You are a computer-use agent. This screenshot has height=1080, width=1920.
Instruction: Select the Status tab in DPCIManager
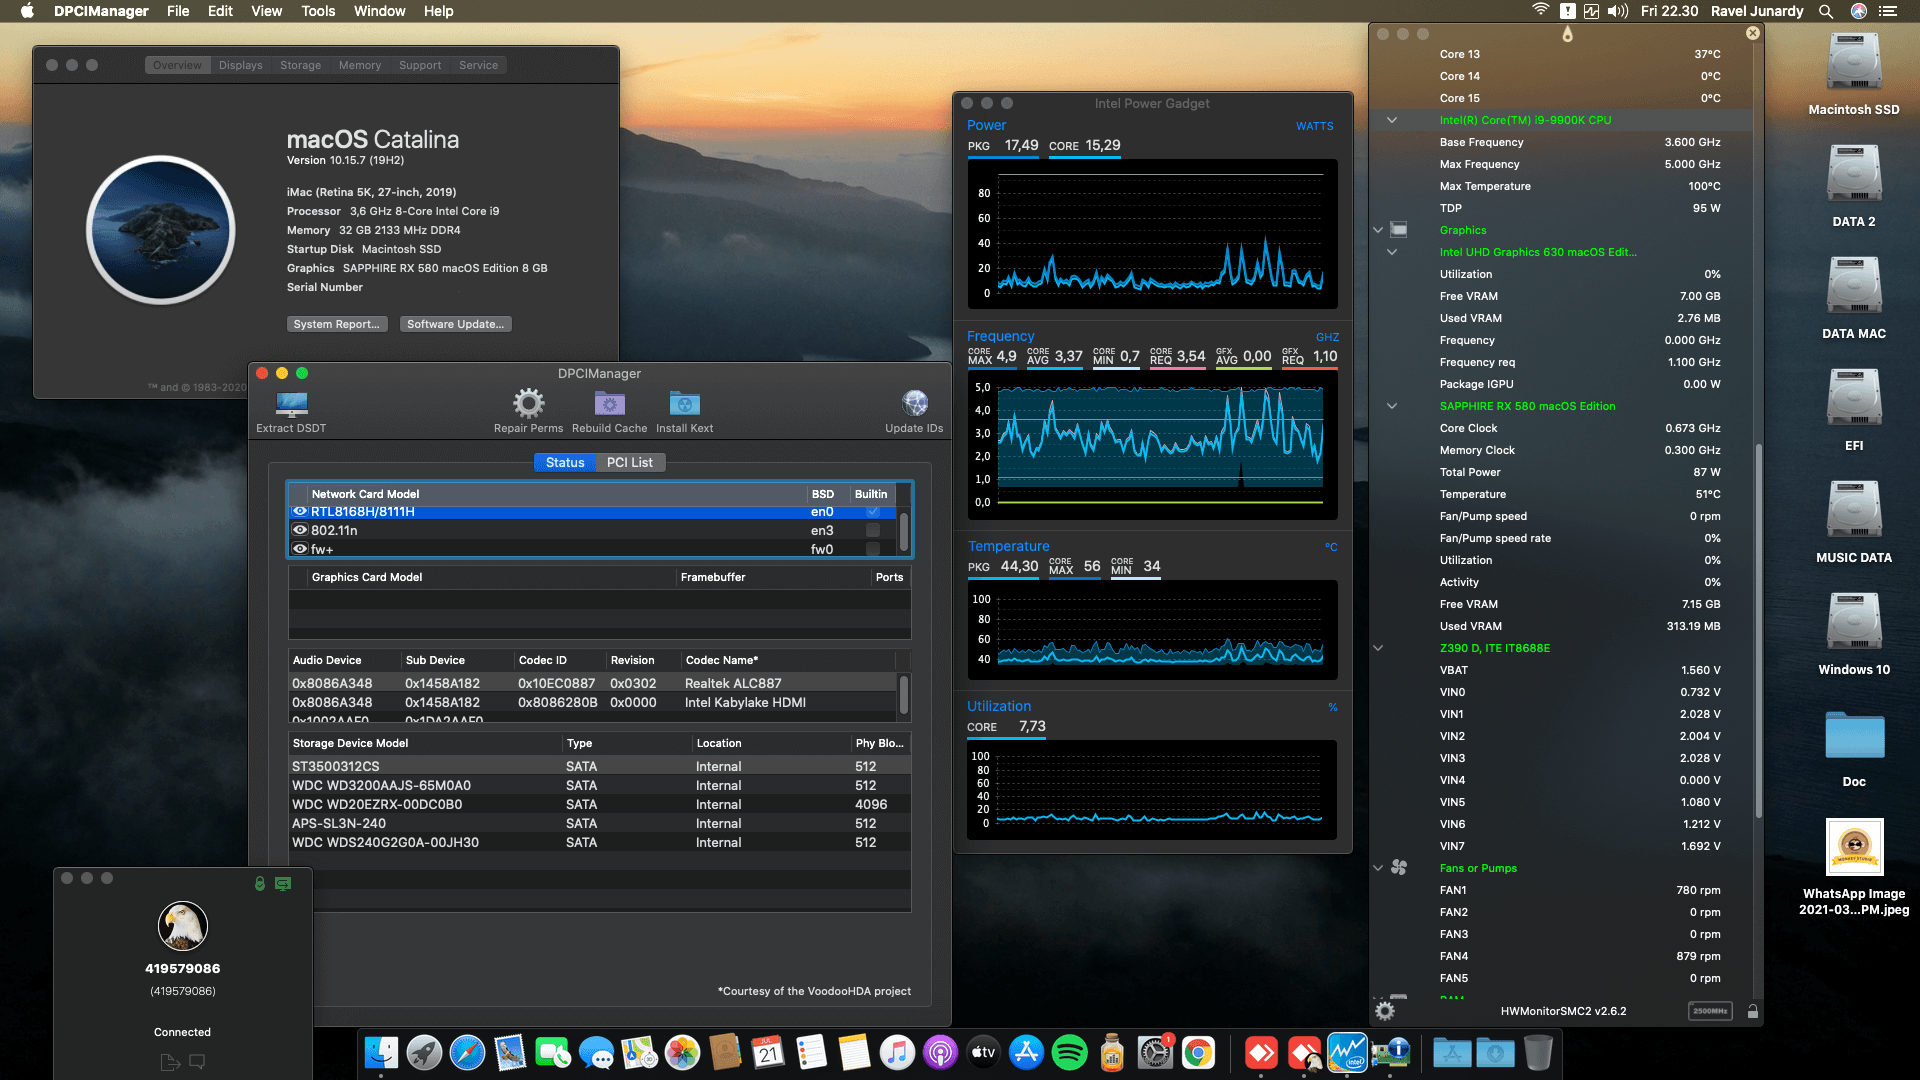tap(565, 462)
